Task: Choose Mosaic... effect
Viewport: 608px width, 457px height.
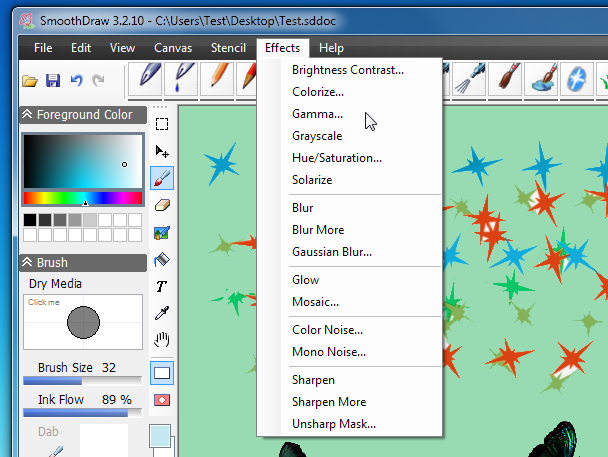Action: [x=315, y=302]
